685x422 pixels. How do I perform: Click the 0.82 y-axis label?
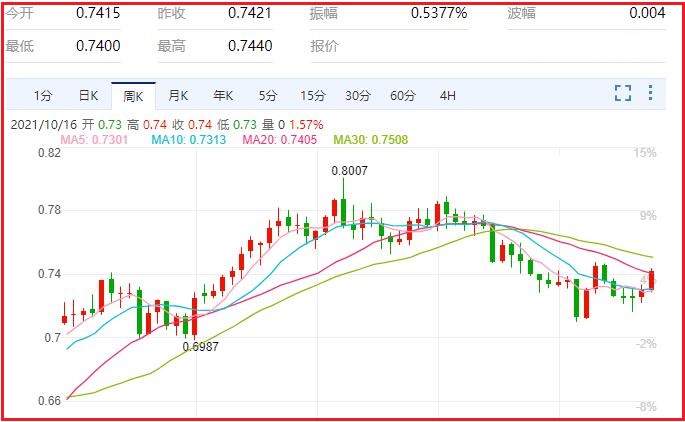click(x=49, y=153)
